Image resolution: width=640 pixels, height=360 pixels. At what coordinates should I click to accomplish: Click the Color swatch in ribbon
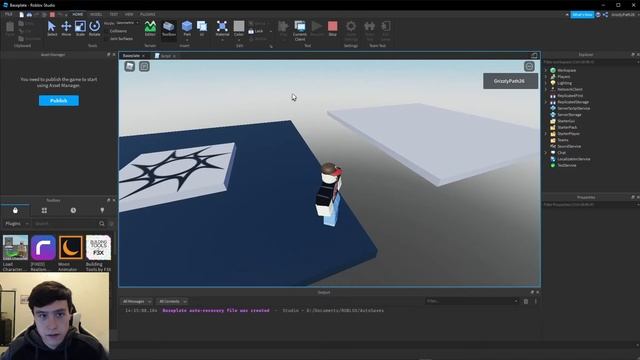(x=239, y=27)
